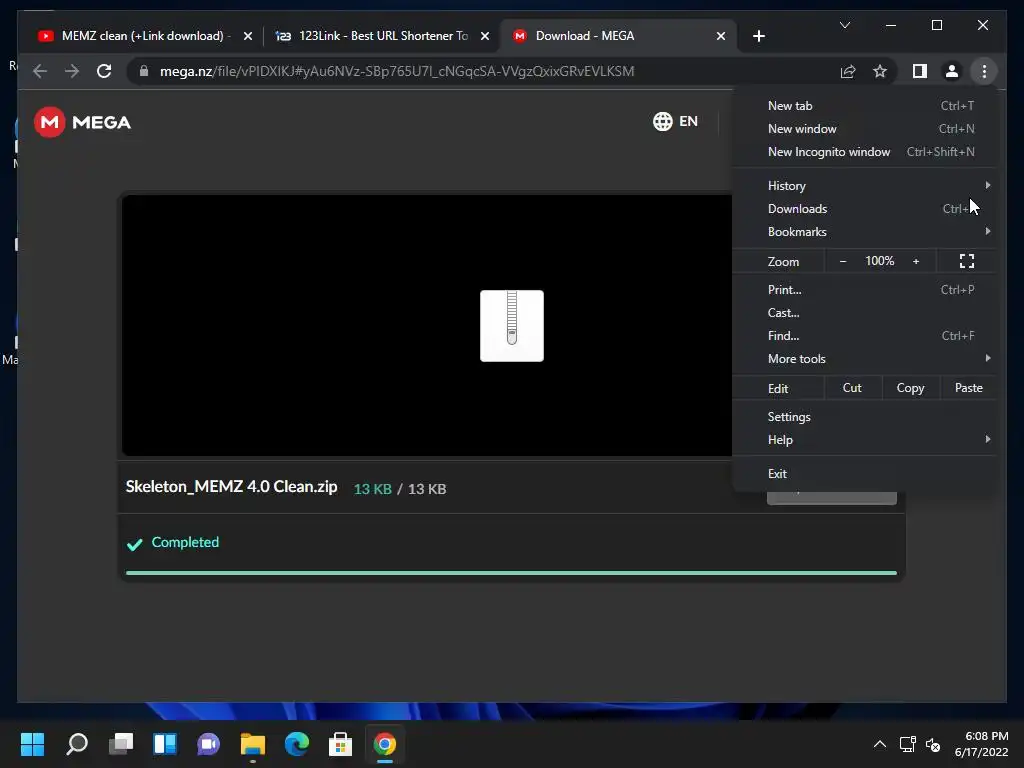Screen dimensions: 1024x768
Task: Open Task View on taskbar
Action: coord(121,744)
